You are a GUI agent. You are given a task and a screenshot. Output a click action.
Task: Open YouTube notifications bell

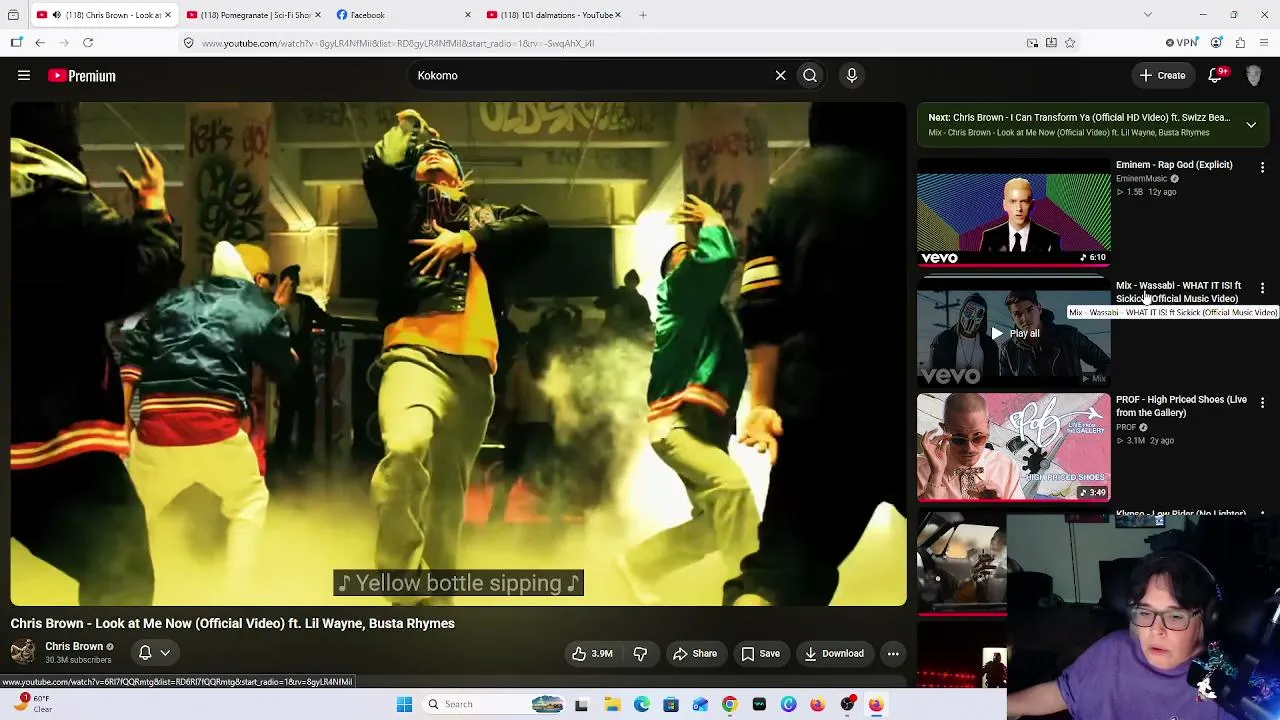pyautogui.click(x=1216, y=75)
